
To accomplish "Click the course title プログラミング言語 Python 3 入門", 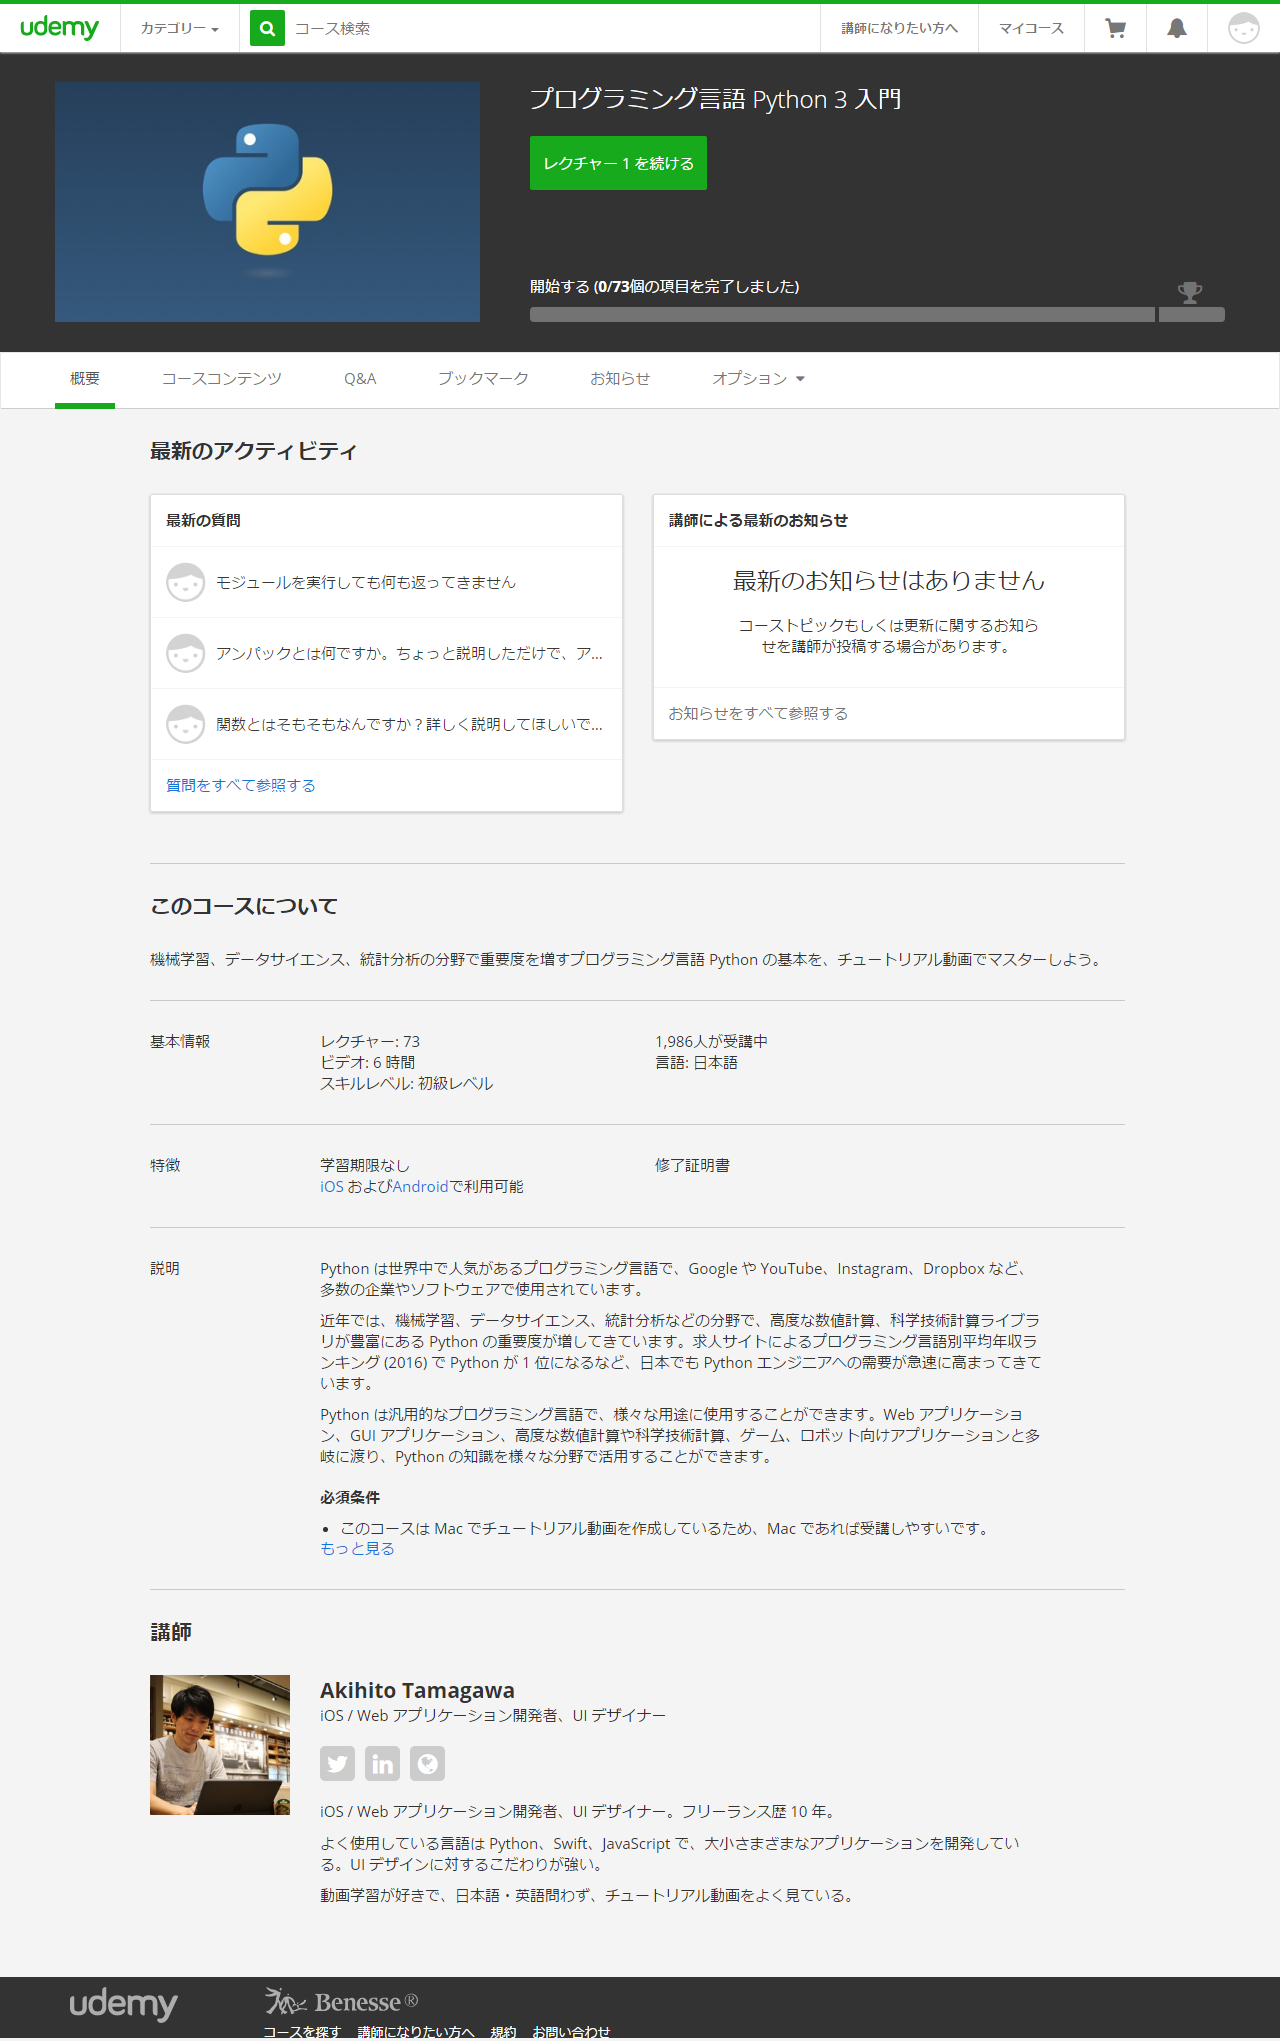I will [x=715, y=99].
